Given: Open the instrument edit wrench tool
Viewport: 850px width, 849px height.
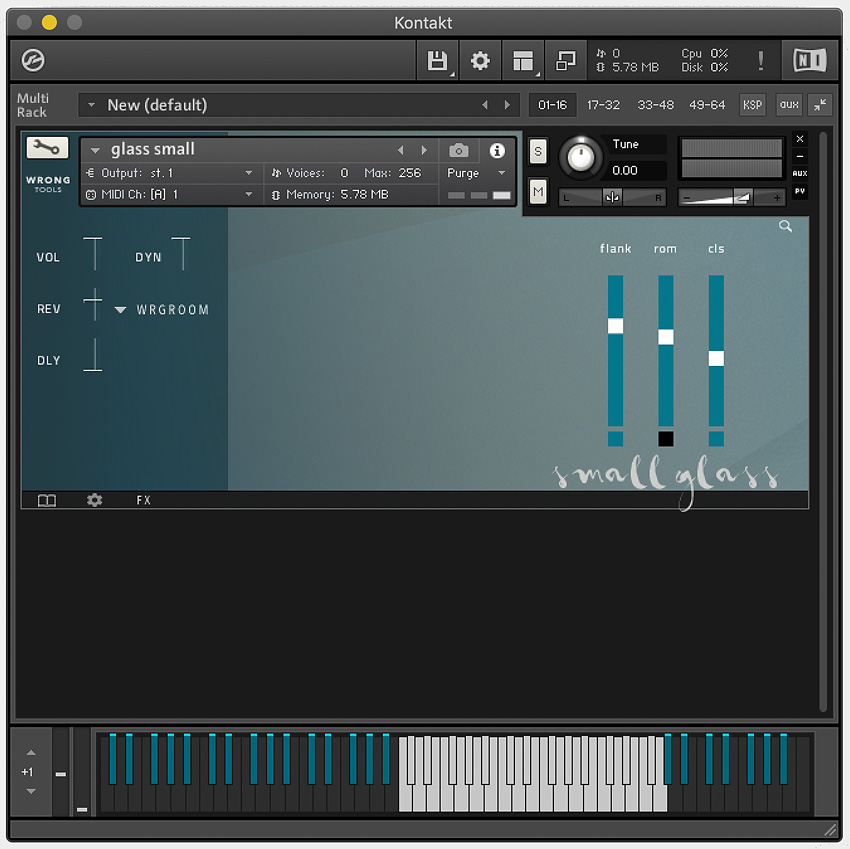Looking at the screenshot, I should (47, 149).
